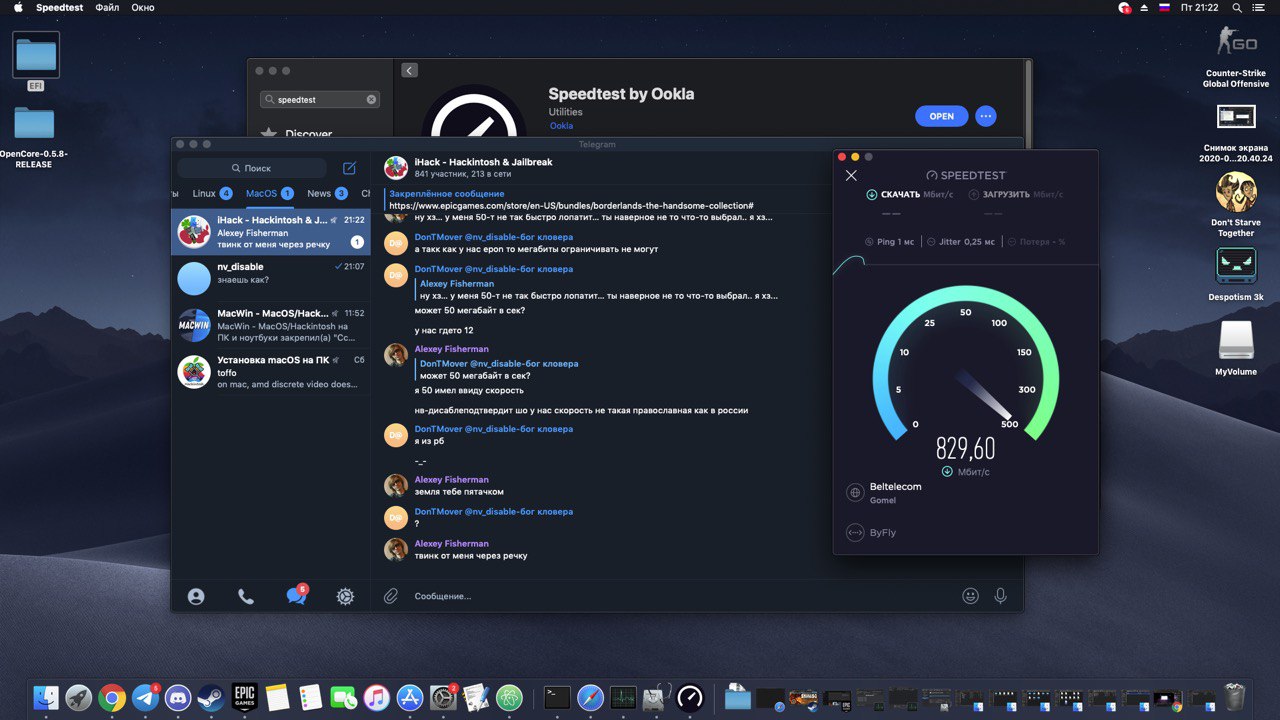Focus App Store search field speedtest
Image resolution: width=1280 pixels, height=720 pixels.
pyautogui.click(x=319, y=100)
